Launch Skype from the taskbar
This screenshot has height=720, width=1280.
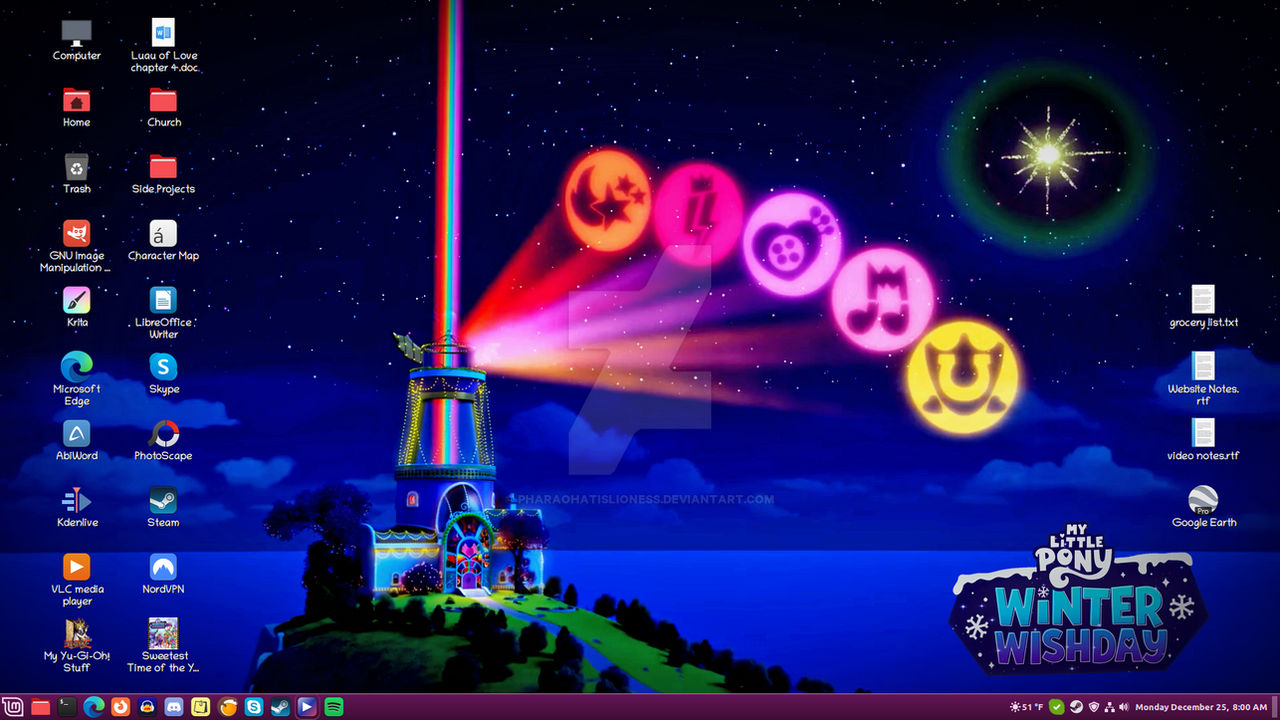pos(255,707)
